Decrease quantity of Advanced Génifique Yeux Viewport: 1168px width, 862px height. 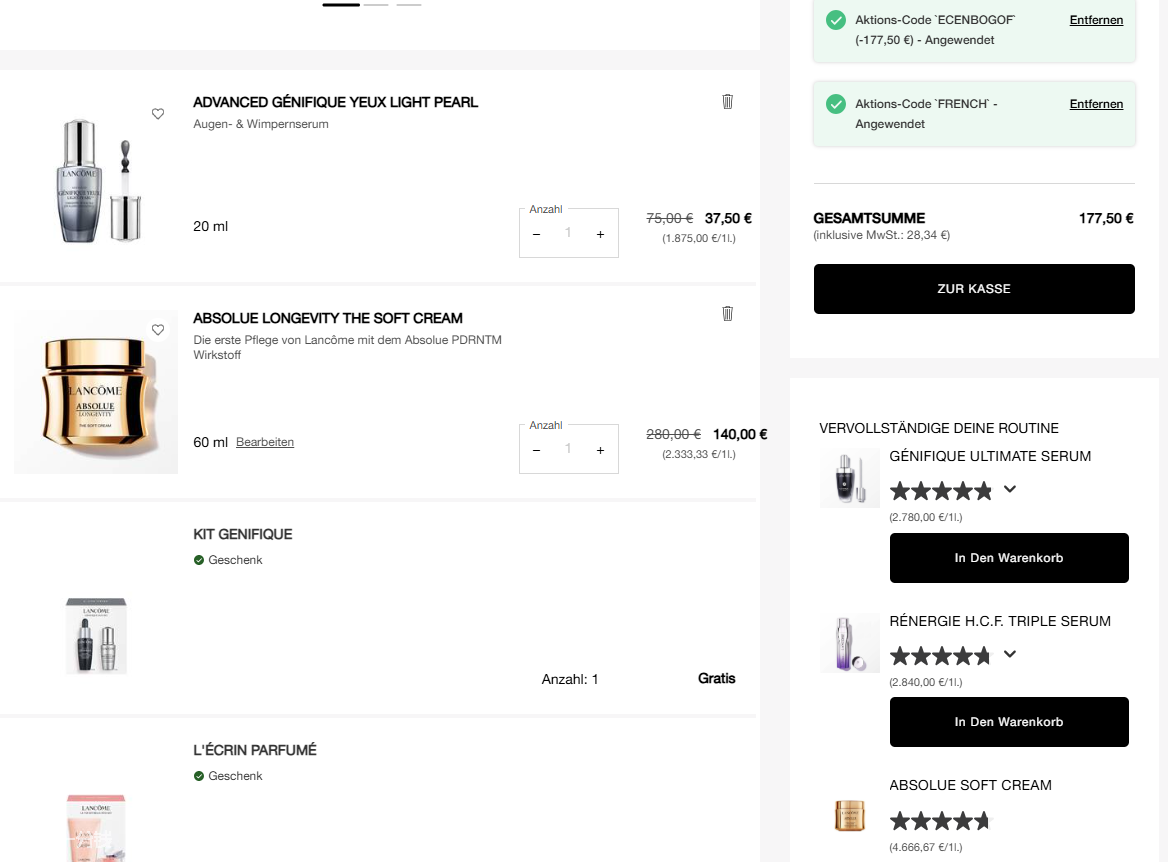tap(537, 234)
